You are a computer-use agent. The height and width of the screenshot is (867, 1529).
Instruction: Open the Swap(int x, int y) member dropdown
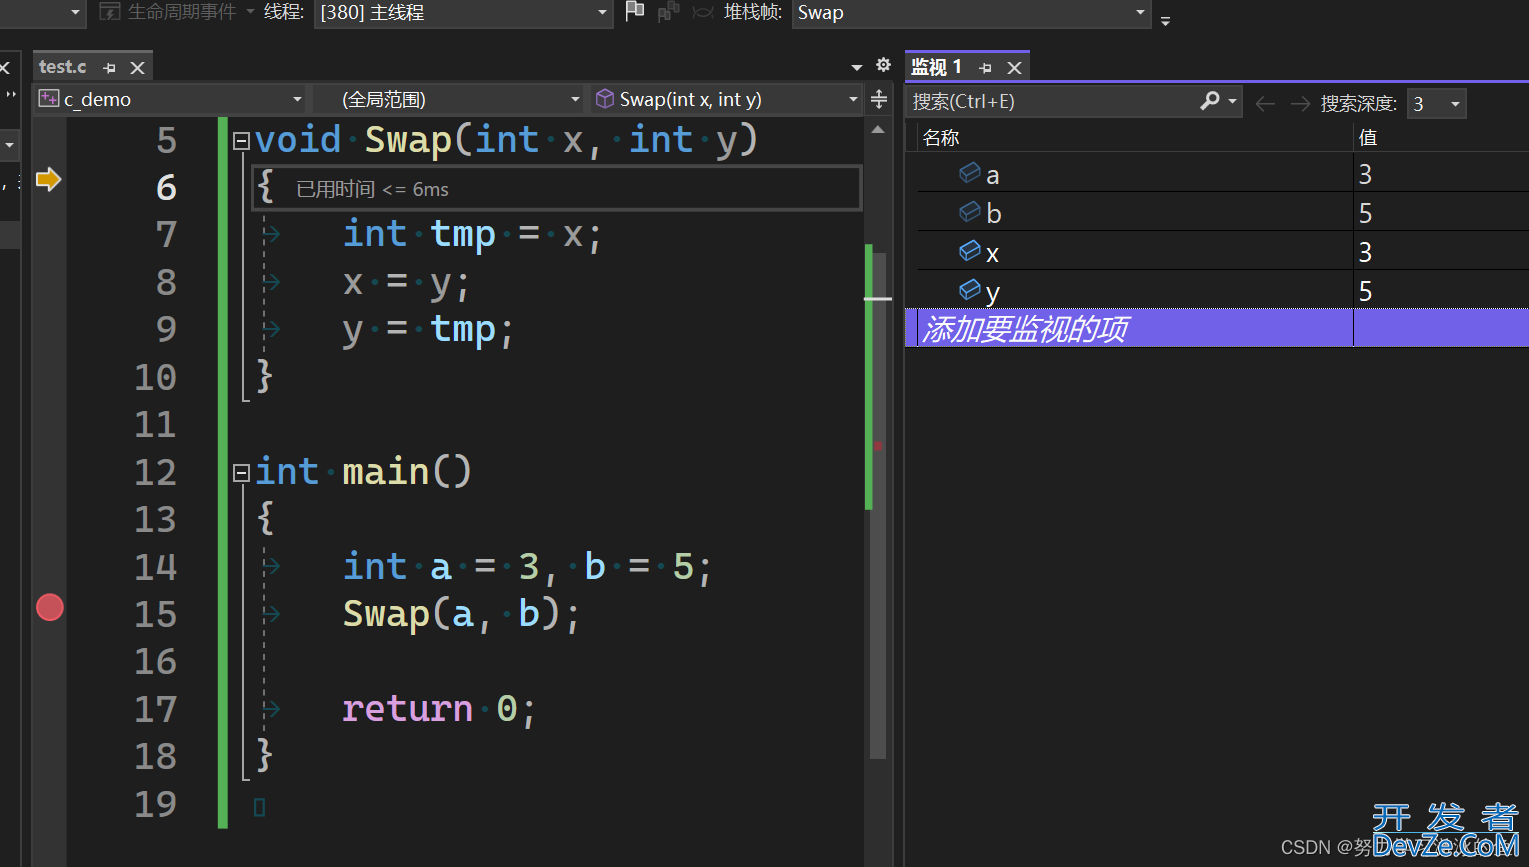tap(853, 99)
